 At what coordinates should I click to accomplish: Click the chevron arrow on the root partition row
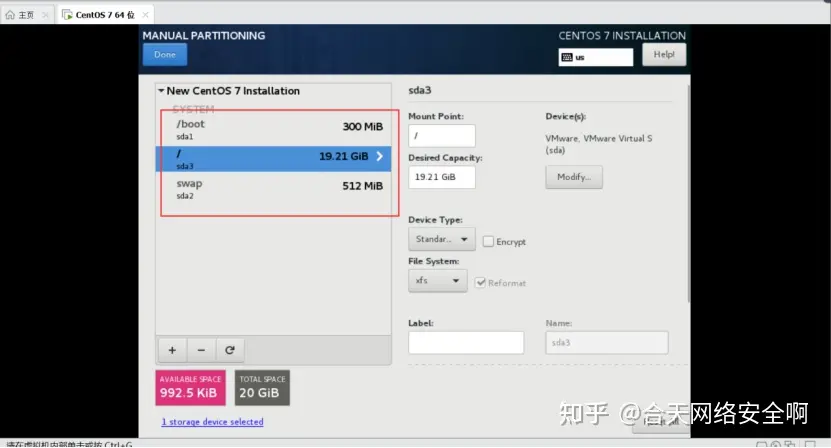pyautogui.click(x=379, y=156)
